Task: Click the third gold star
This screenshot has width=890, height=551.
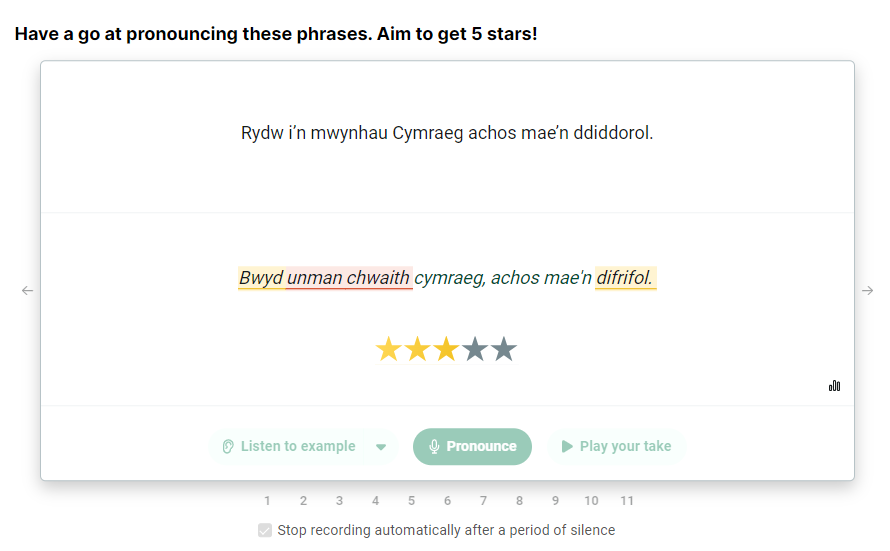Action: coord(446,350)
